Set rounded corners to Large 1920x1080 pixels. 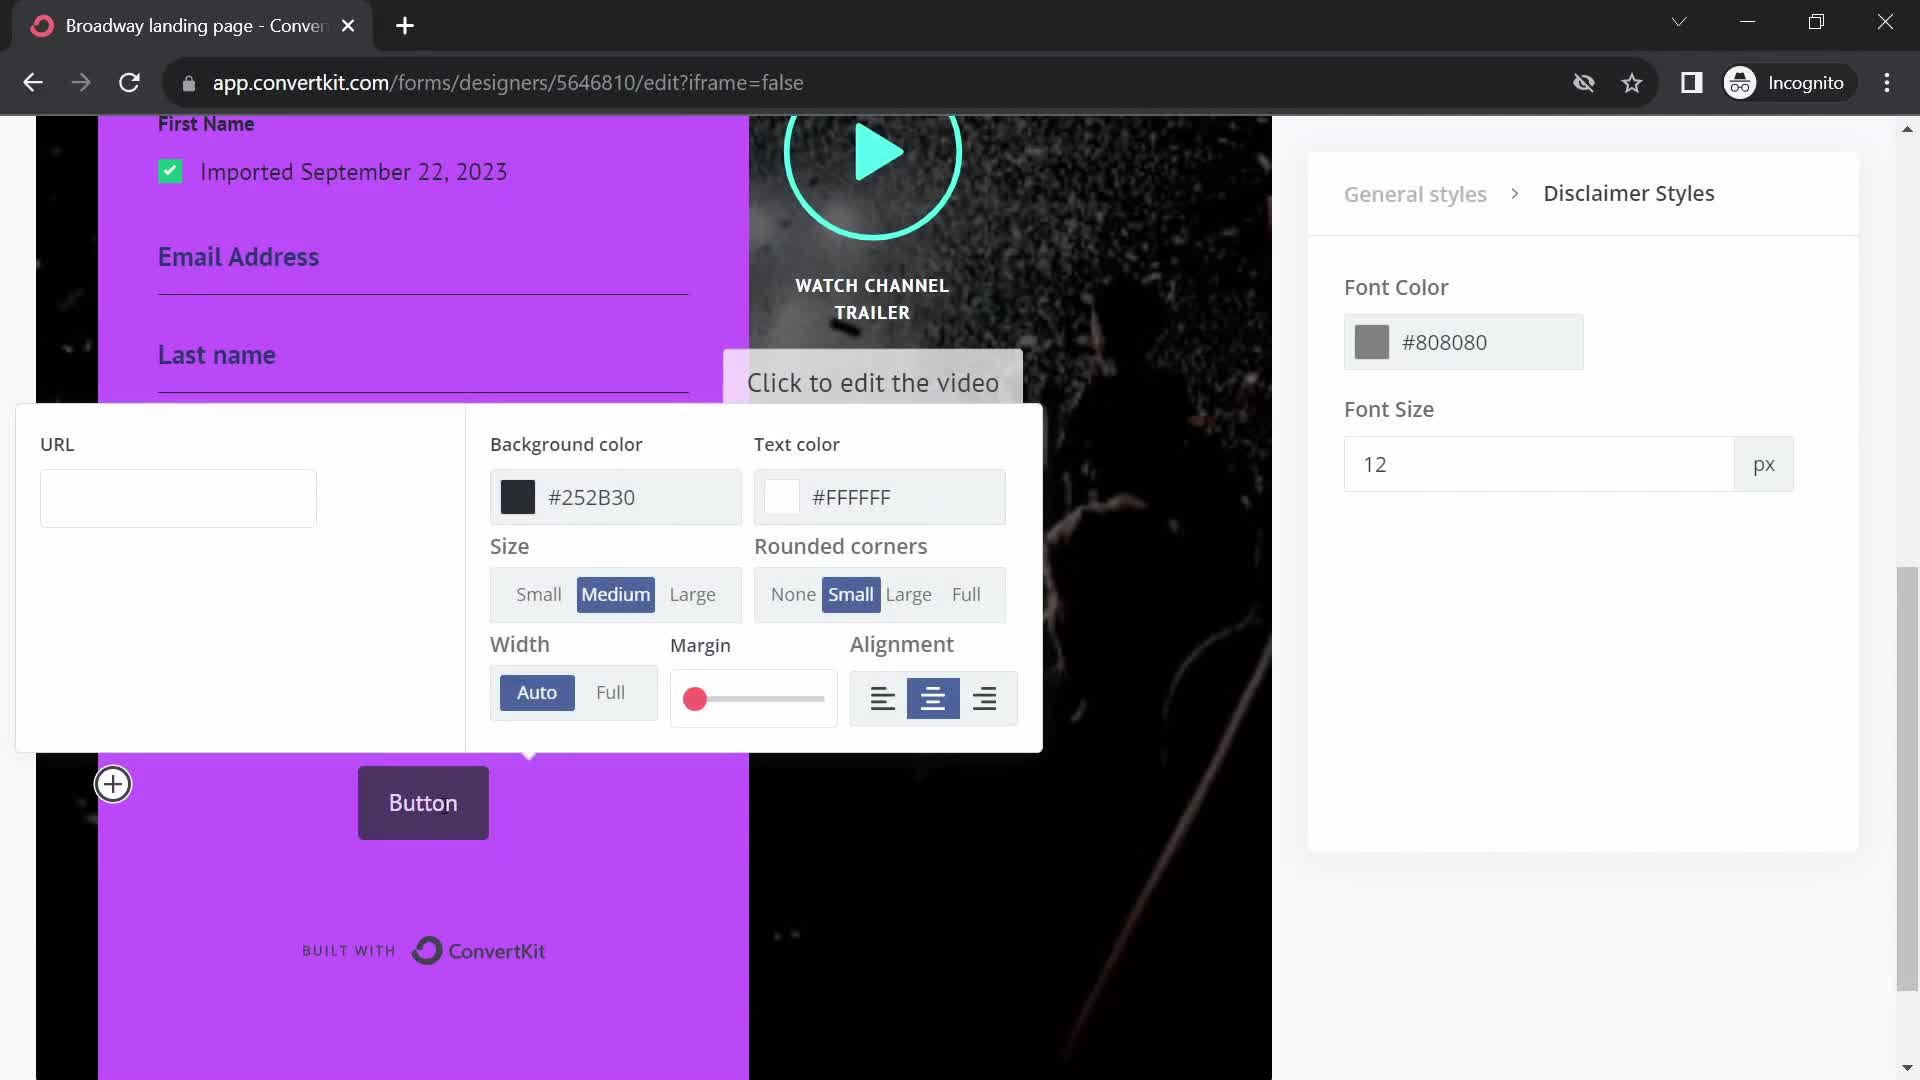(x=908, y=595)
